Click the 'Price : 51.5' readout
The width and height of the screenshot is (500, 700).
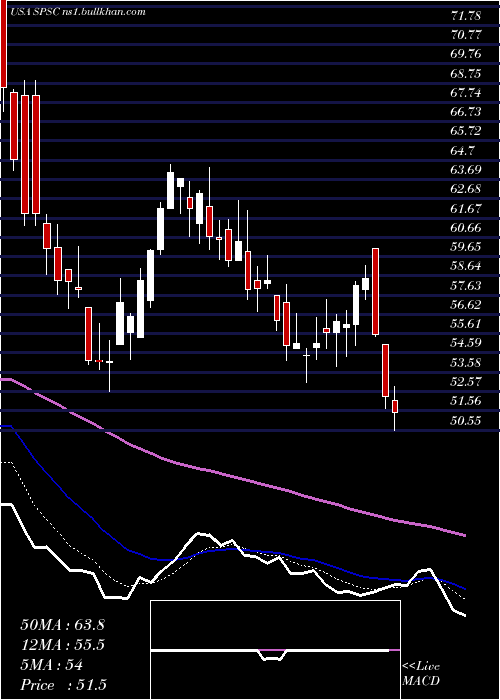coord(63,685)
